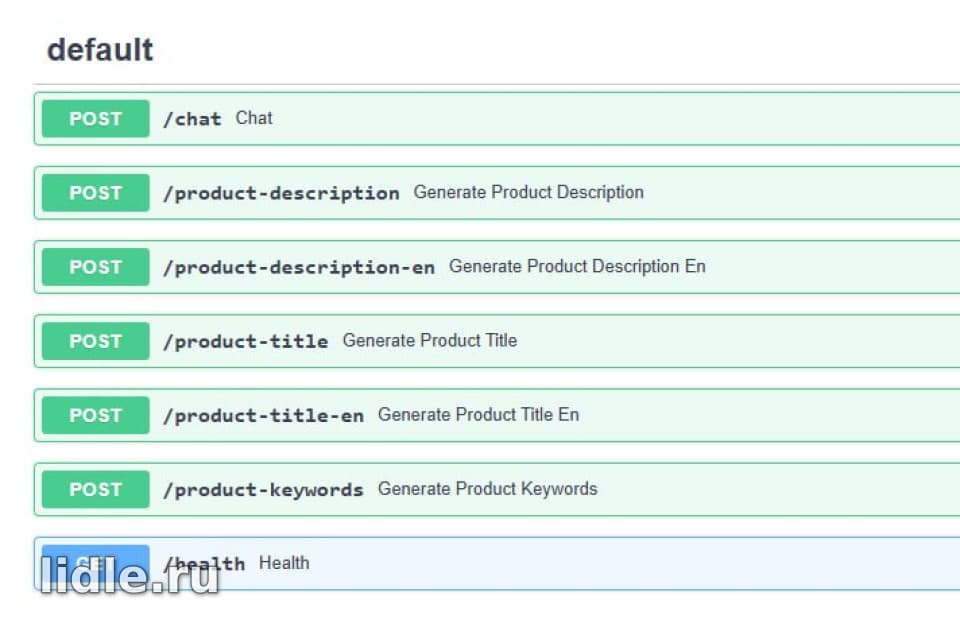
Task: Click the POST badge for /product-description
Action: (96, 193)
